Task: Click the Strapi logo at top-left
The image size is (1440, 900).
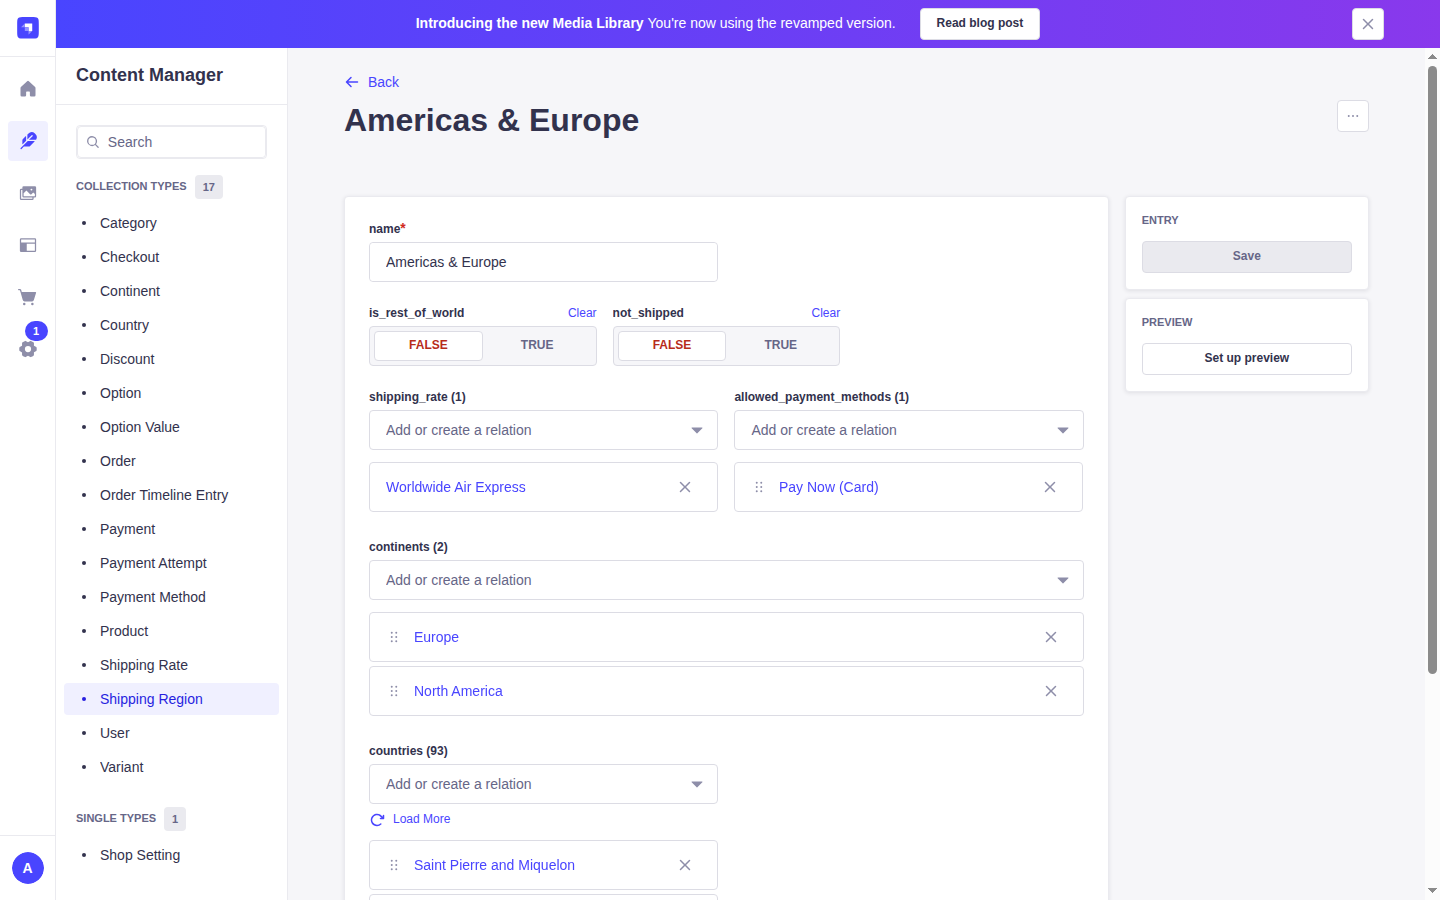Action: pos(28,28)
